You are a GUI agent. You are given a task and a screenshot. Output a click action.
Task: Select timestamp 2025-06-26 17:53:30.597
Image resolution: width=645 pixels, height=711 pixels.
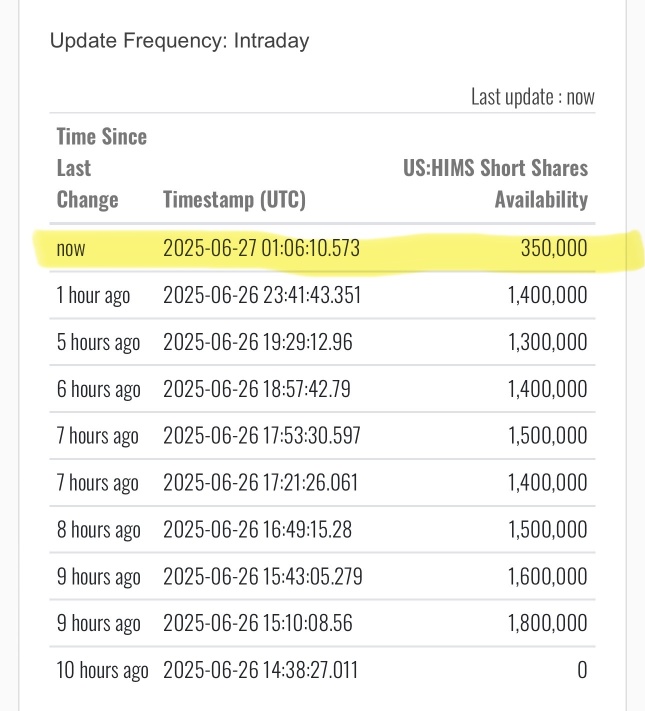262,436
